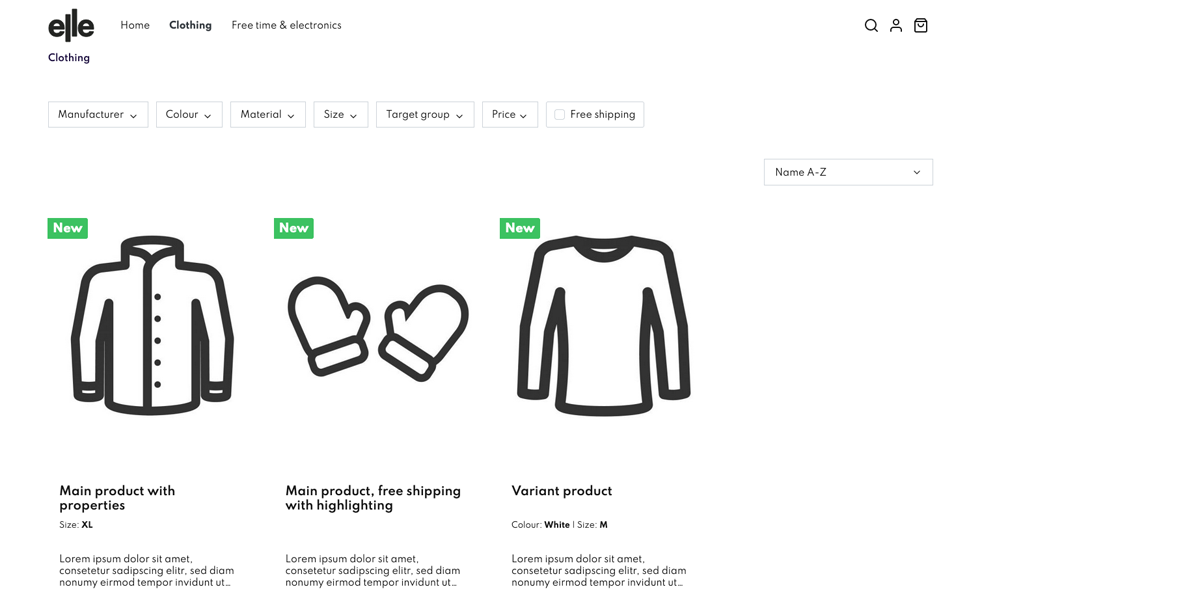The image size is (1200, 600).
Task: Click the search magnifier icon
Action: coord(871,26)
